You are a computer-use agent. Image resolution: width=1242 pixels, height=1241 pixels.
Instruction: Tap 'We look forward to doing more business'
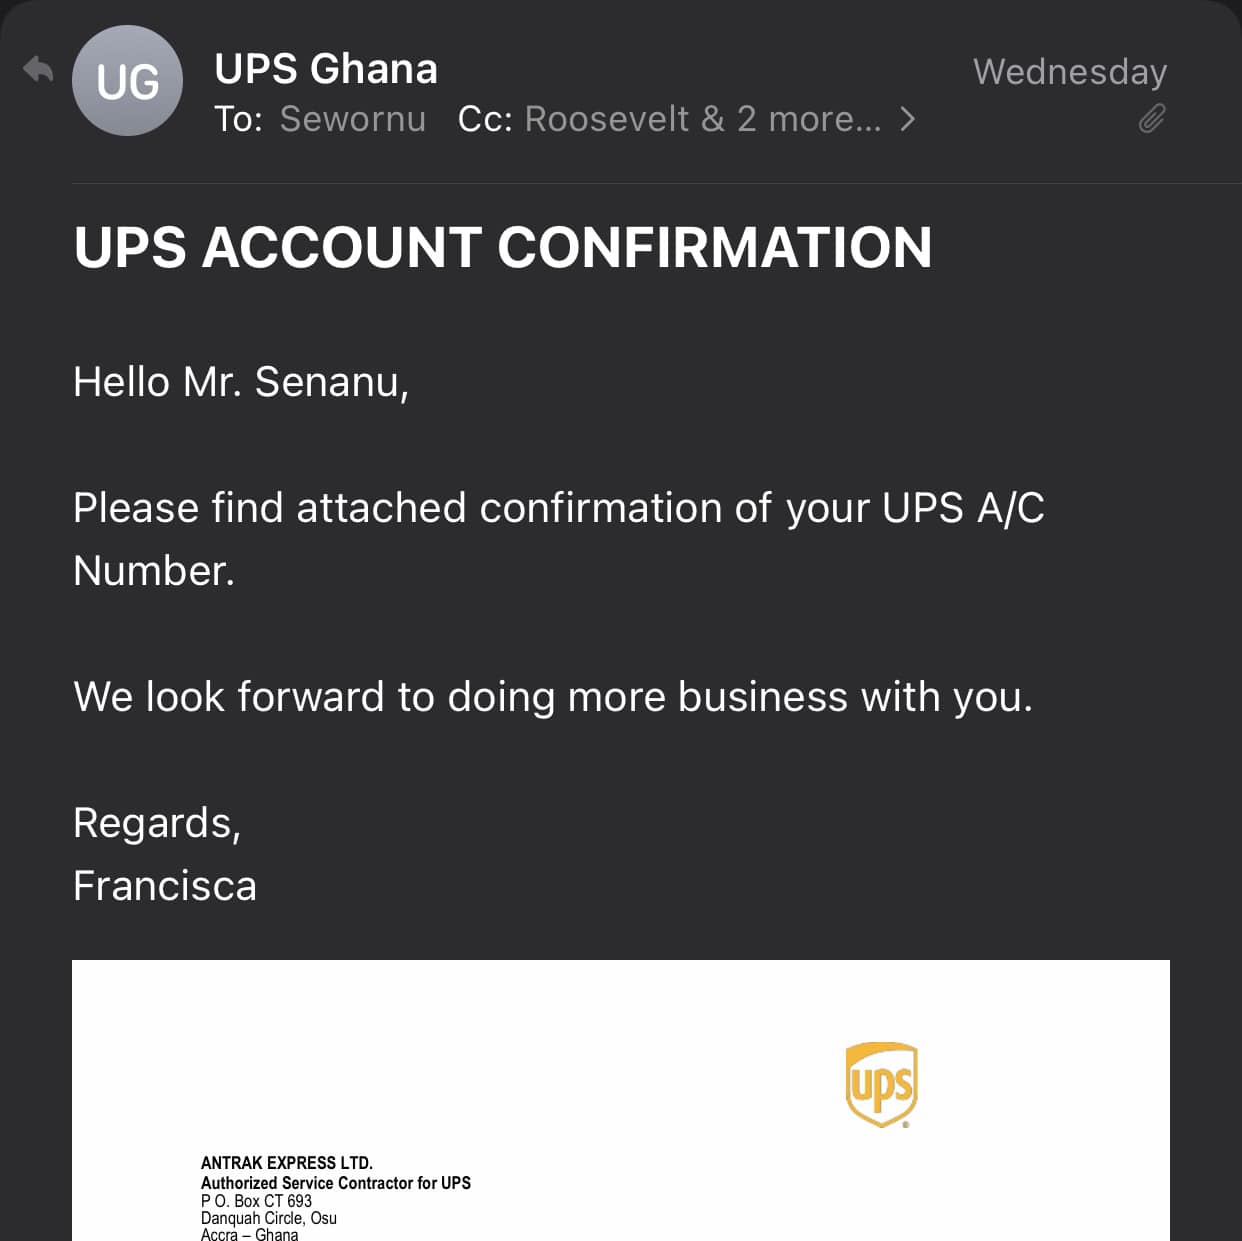(553, 697)
